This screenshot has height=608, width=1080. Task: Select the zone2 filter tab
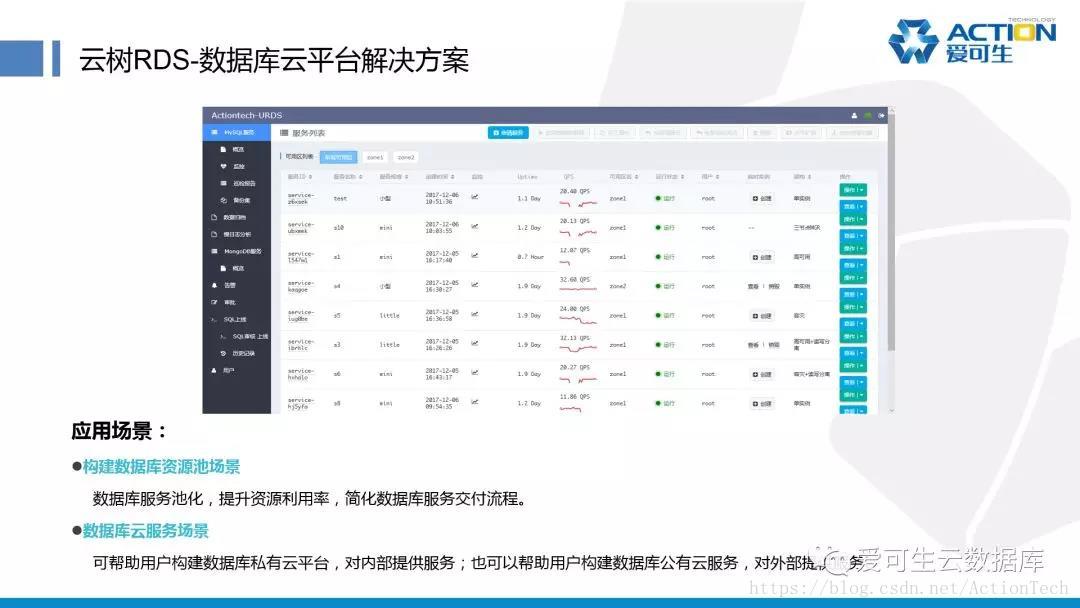[x=406, y=157]
